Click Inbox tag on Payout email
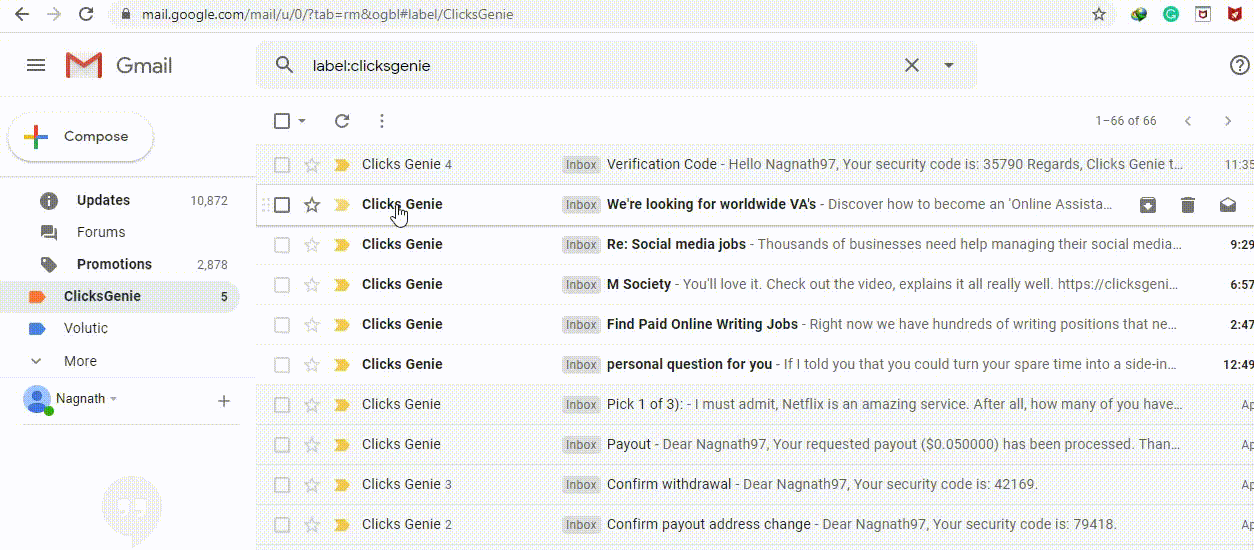 (x=581, y=445)
